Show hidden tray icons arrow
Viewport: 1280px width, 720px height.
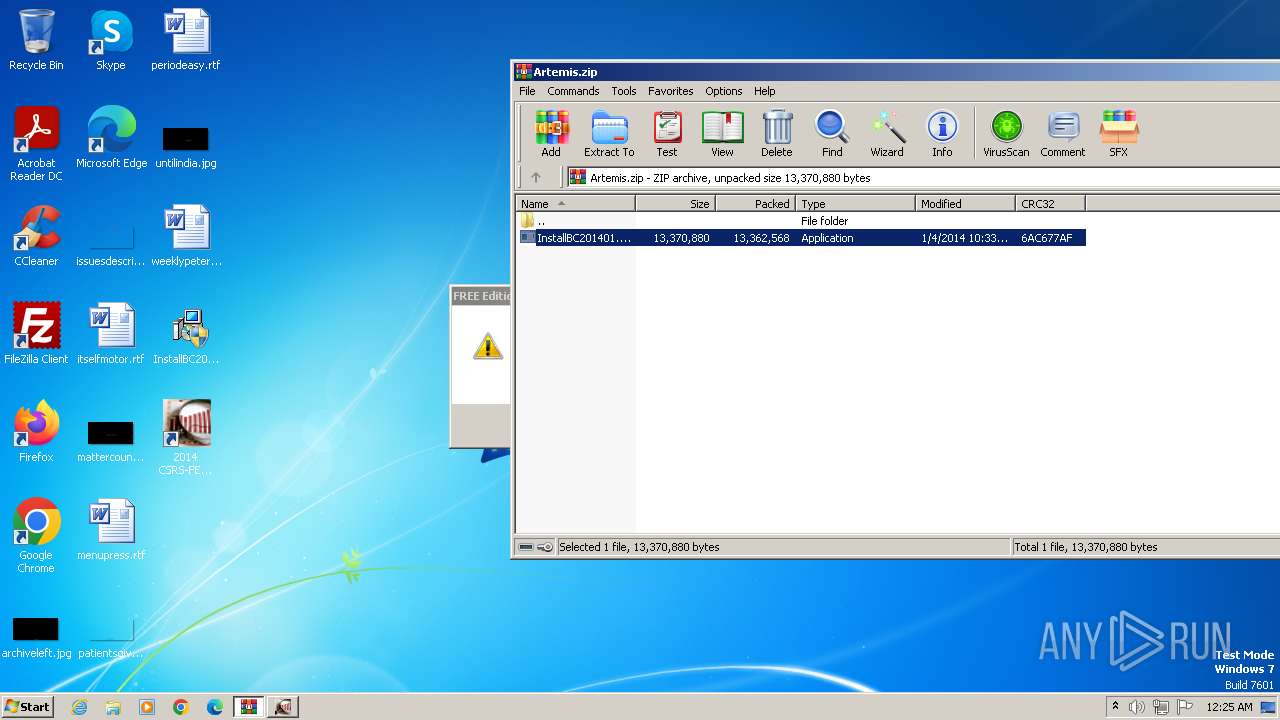pyautogui.click(x=1115, y=707)
